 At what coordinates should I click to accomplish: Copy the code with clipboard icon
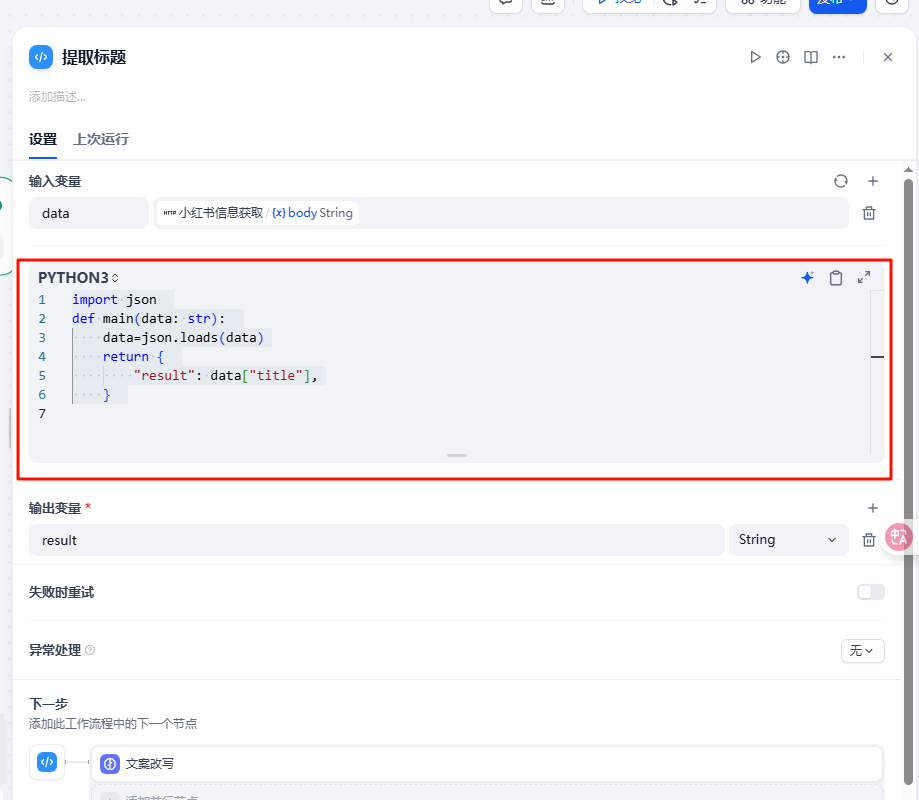(836, 278)
